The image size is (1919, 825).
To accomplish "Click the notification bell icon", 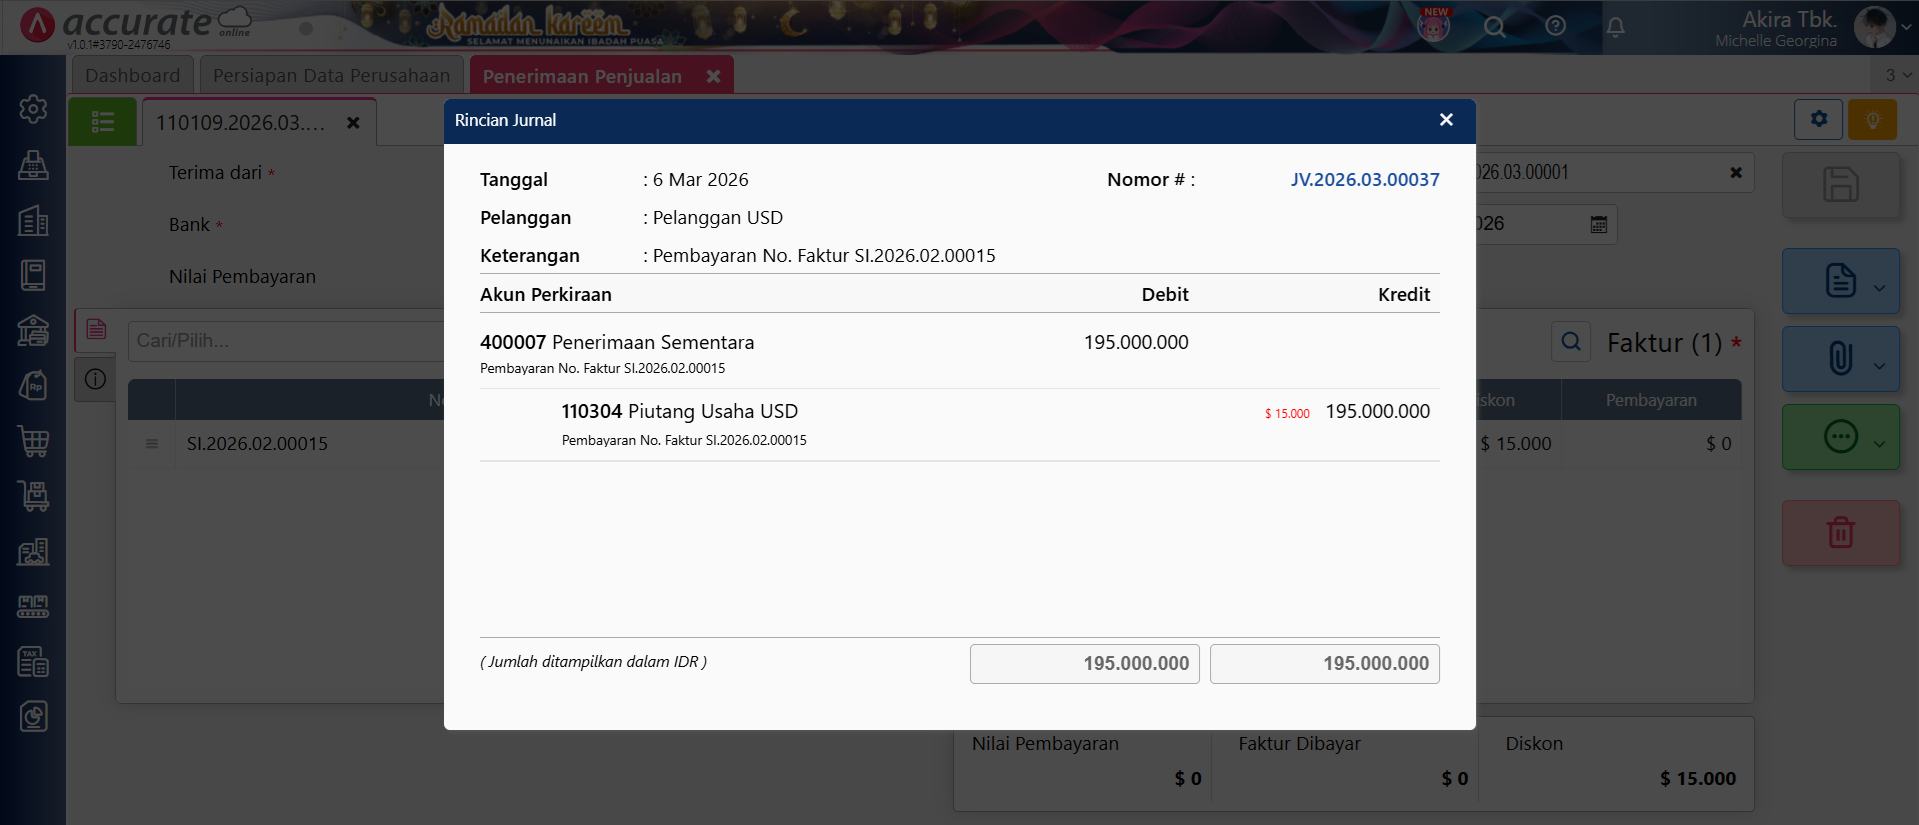I will point(1615,27).
